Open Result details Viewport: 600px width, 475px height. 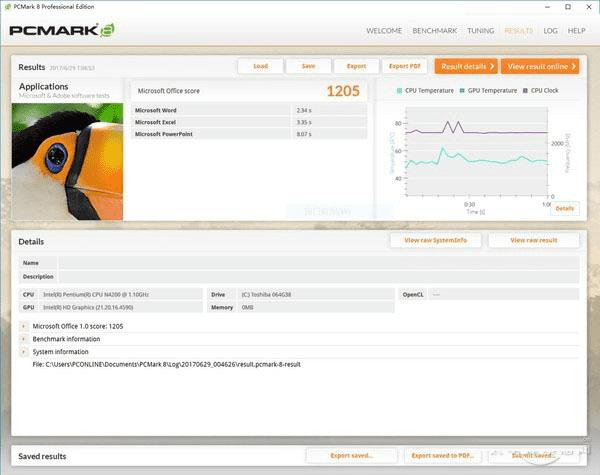466,67
